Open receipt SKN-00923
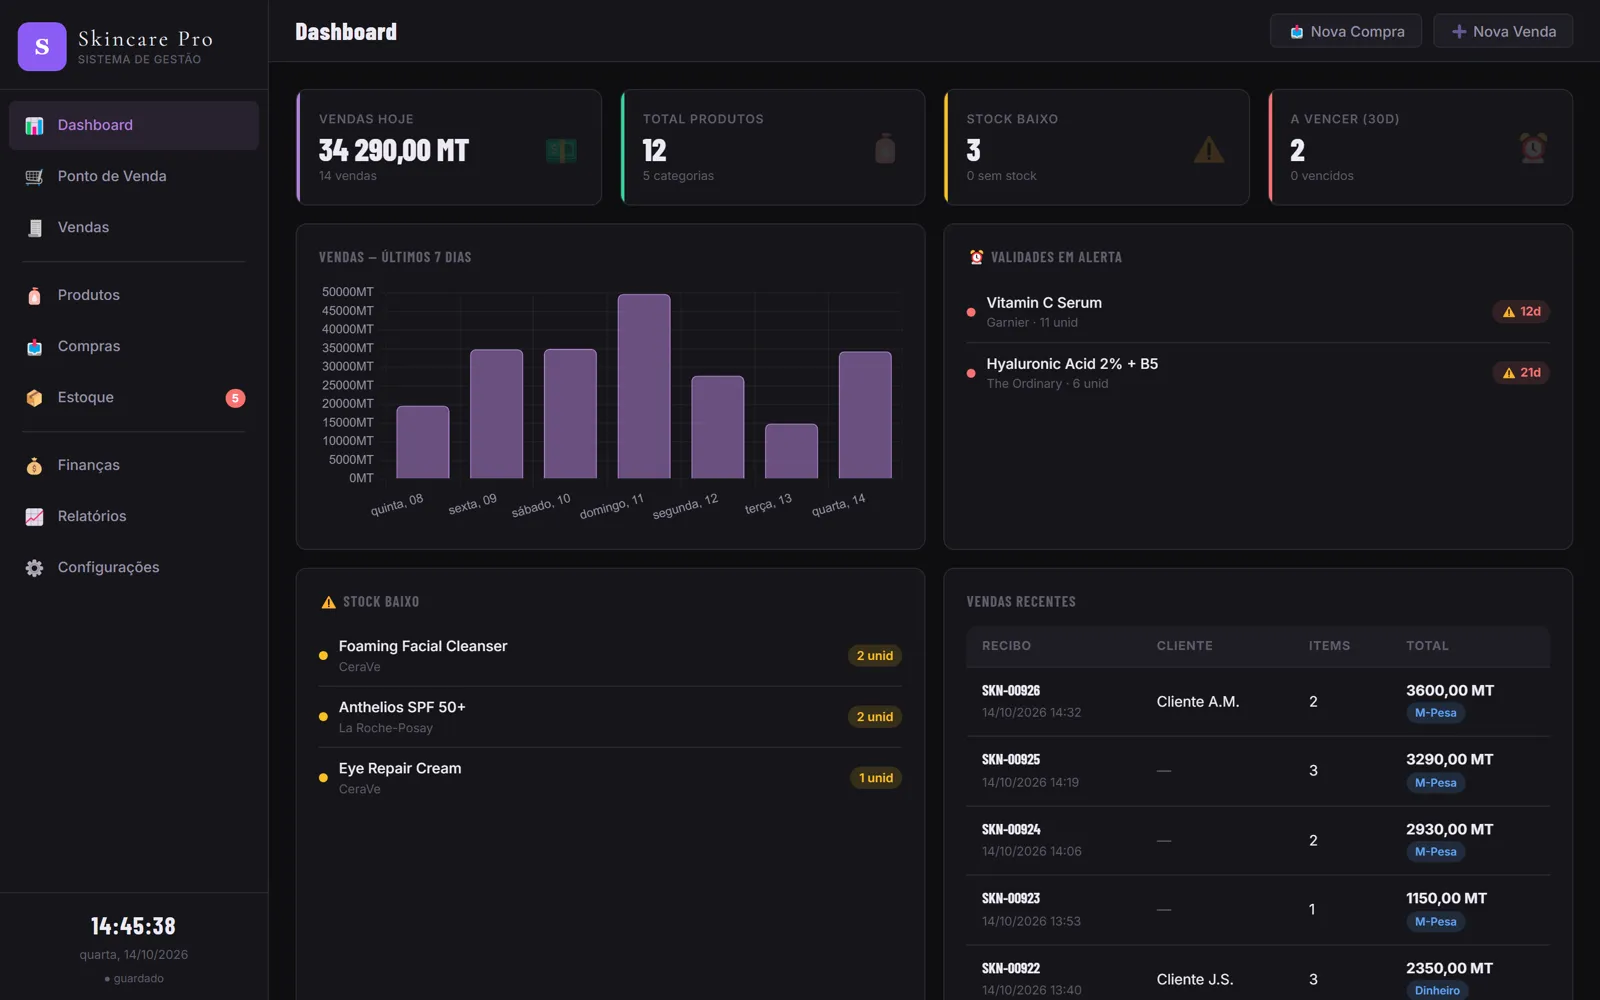This screenshot has width=1600, height=1000. pyautogui.click(x=1011, y=899)
